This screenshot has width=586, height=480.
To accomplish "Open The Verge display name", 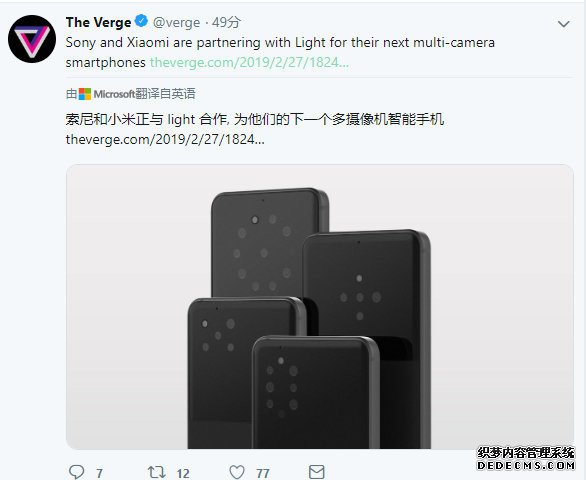I will 98,22.
